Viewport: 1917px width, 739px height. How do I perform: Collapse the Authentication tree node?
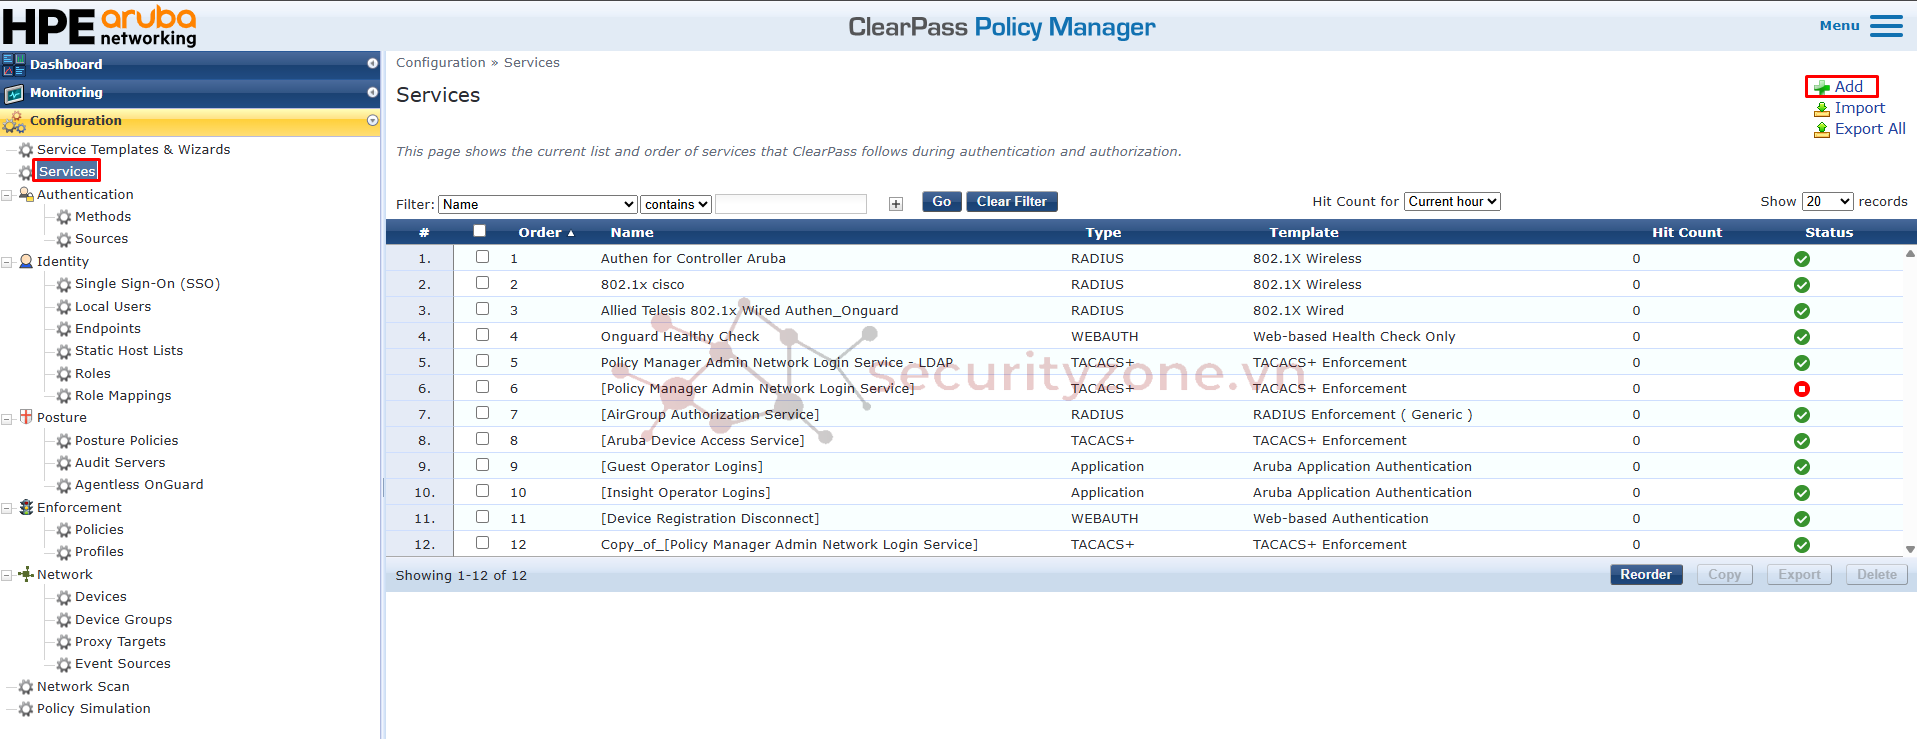(x=7, y=195)
